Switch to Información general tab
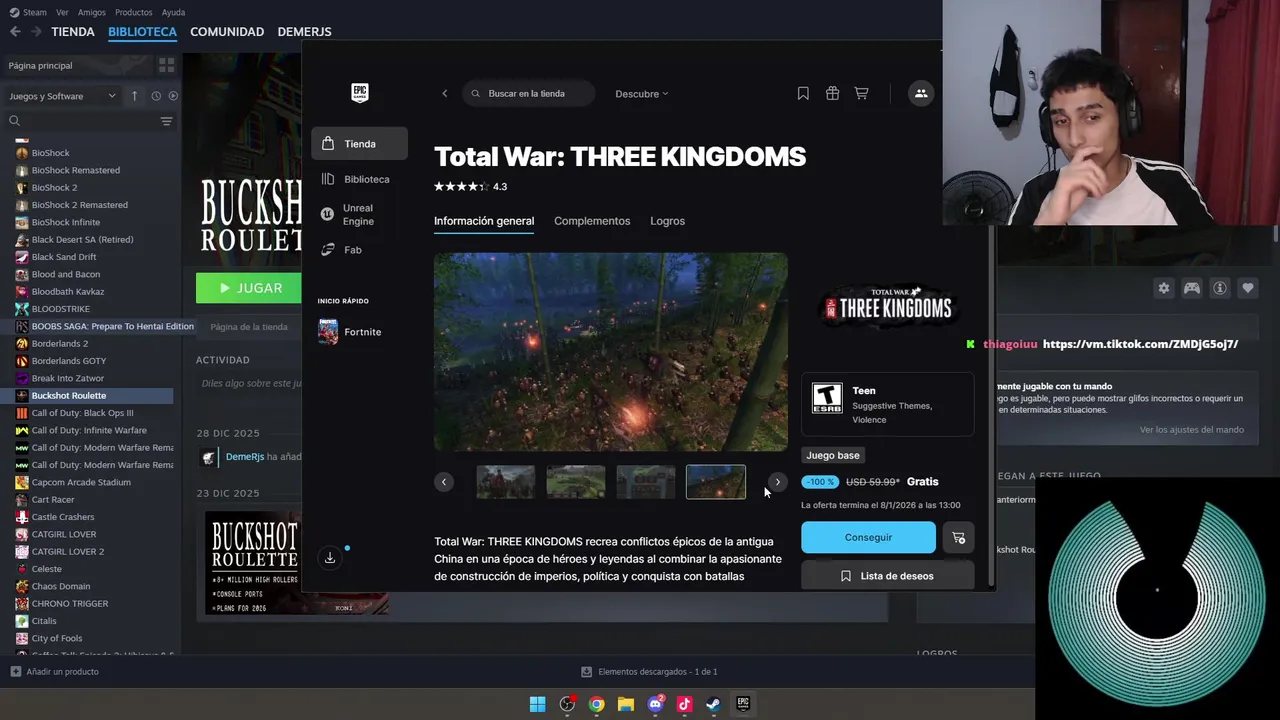 click(x=484, y=221)
